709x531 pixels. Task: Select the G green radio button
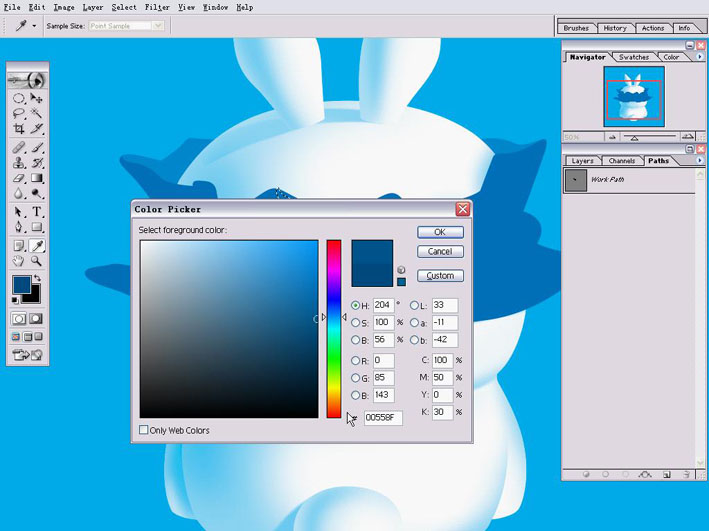click(355, 378)
